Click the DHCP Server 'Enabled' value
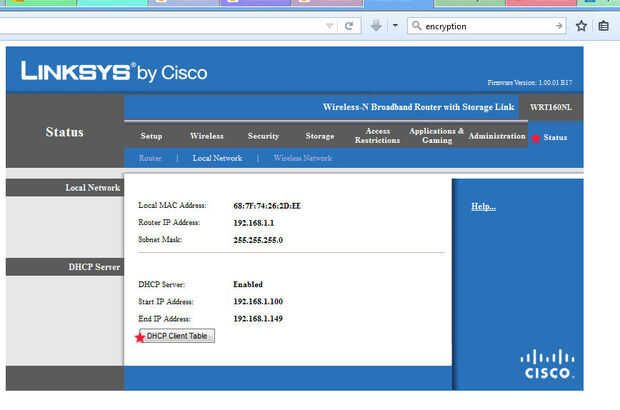Viewport: 620px width, 410px height. [248, 284]
